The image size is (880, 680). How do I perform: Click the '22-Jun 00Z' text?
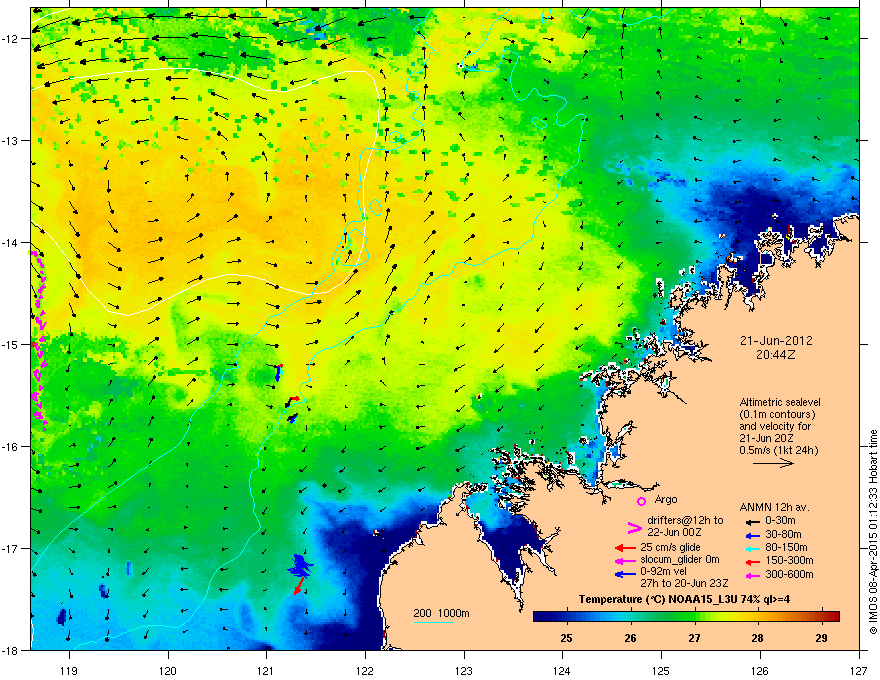tap(674, 532)
